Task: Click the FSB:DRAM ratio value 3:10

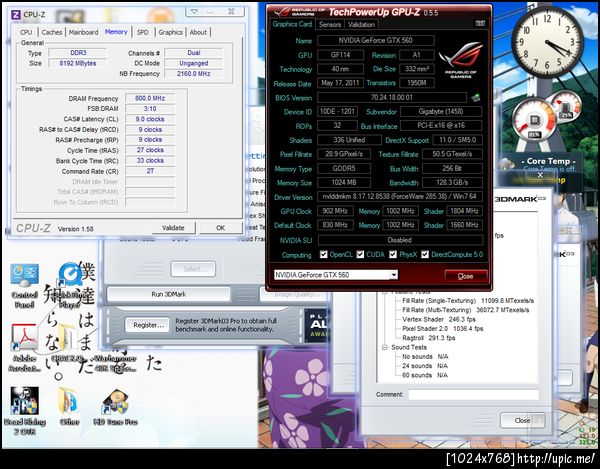Action: [x=150, y=109]
